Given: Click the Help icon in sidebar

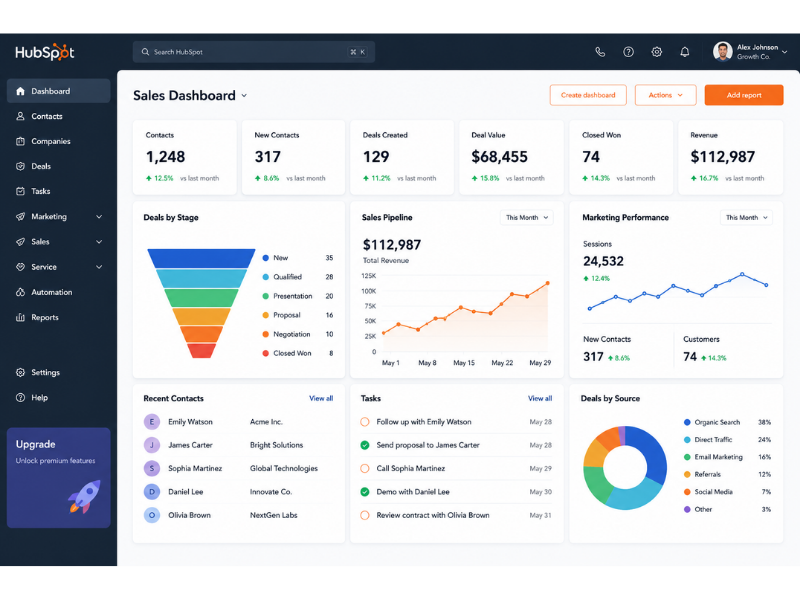Looking at the screenshot, I should (x=20, y=397).
